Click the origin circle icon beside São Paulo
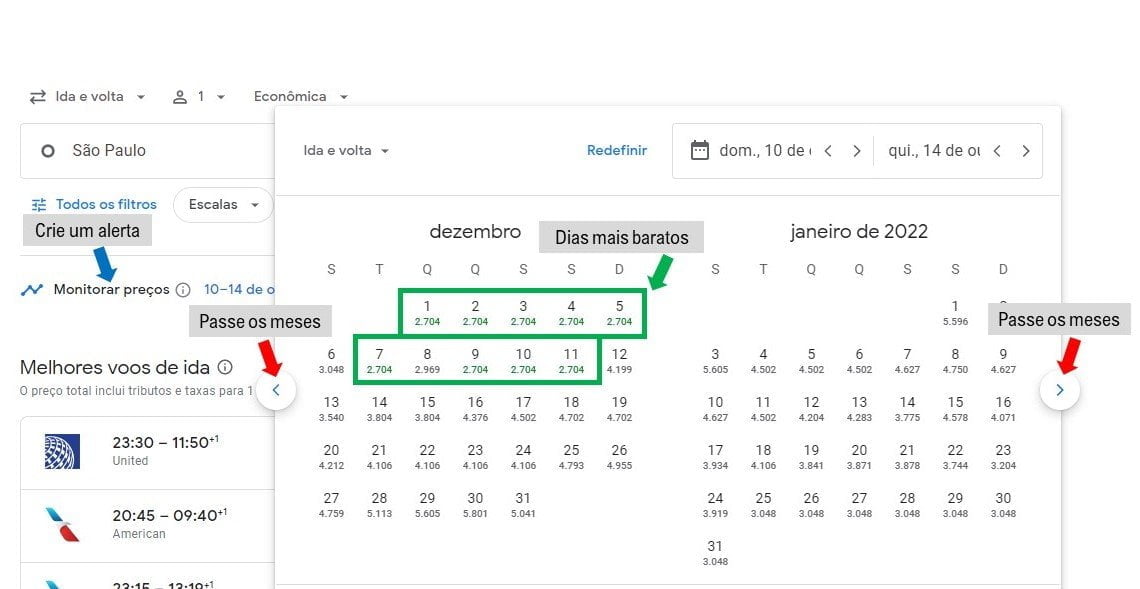The width and height of the screenshot is (1140, 589). 48,151
